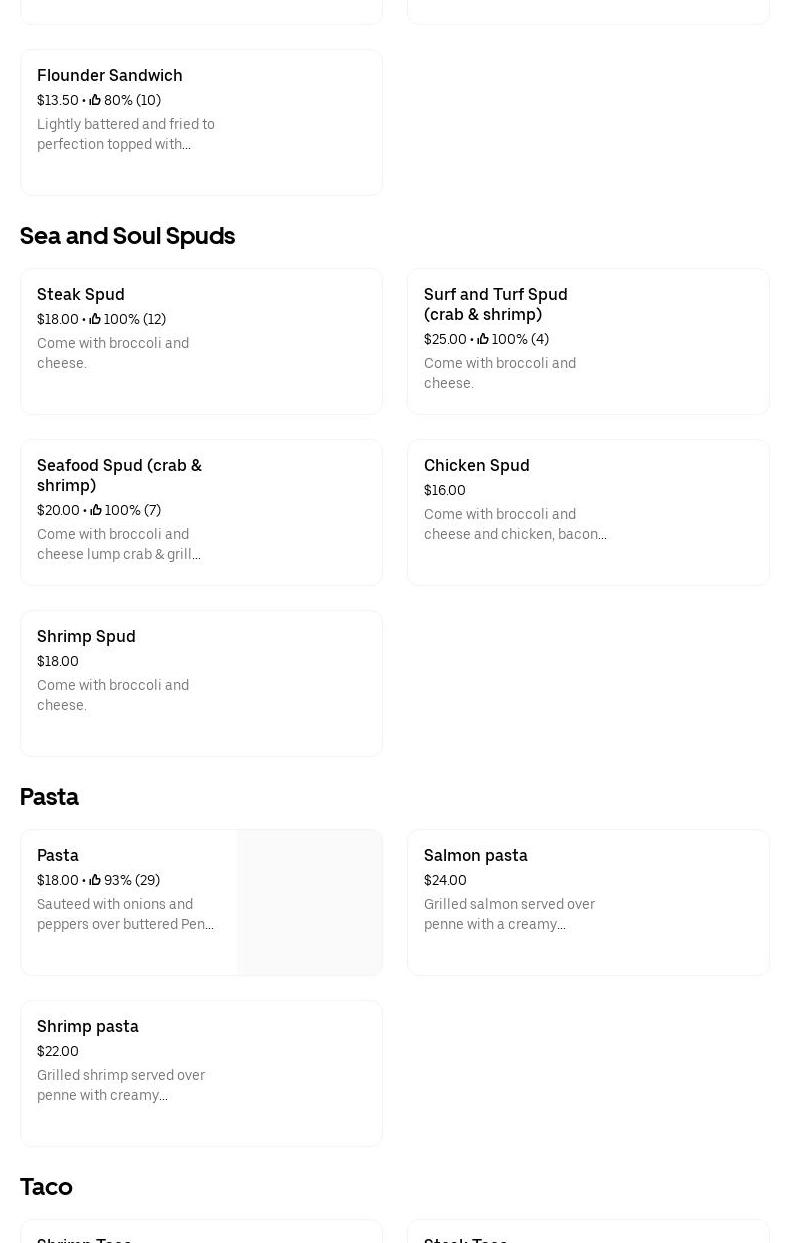Screen dimensions: 804x1243
Task: Select the Shrimp Spud card
Action: click(x=201, y=683)
